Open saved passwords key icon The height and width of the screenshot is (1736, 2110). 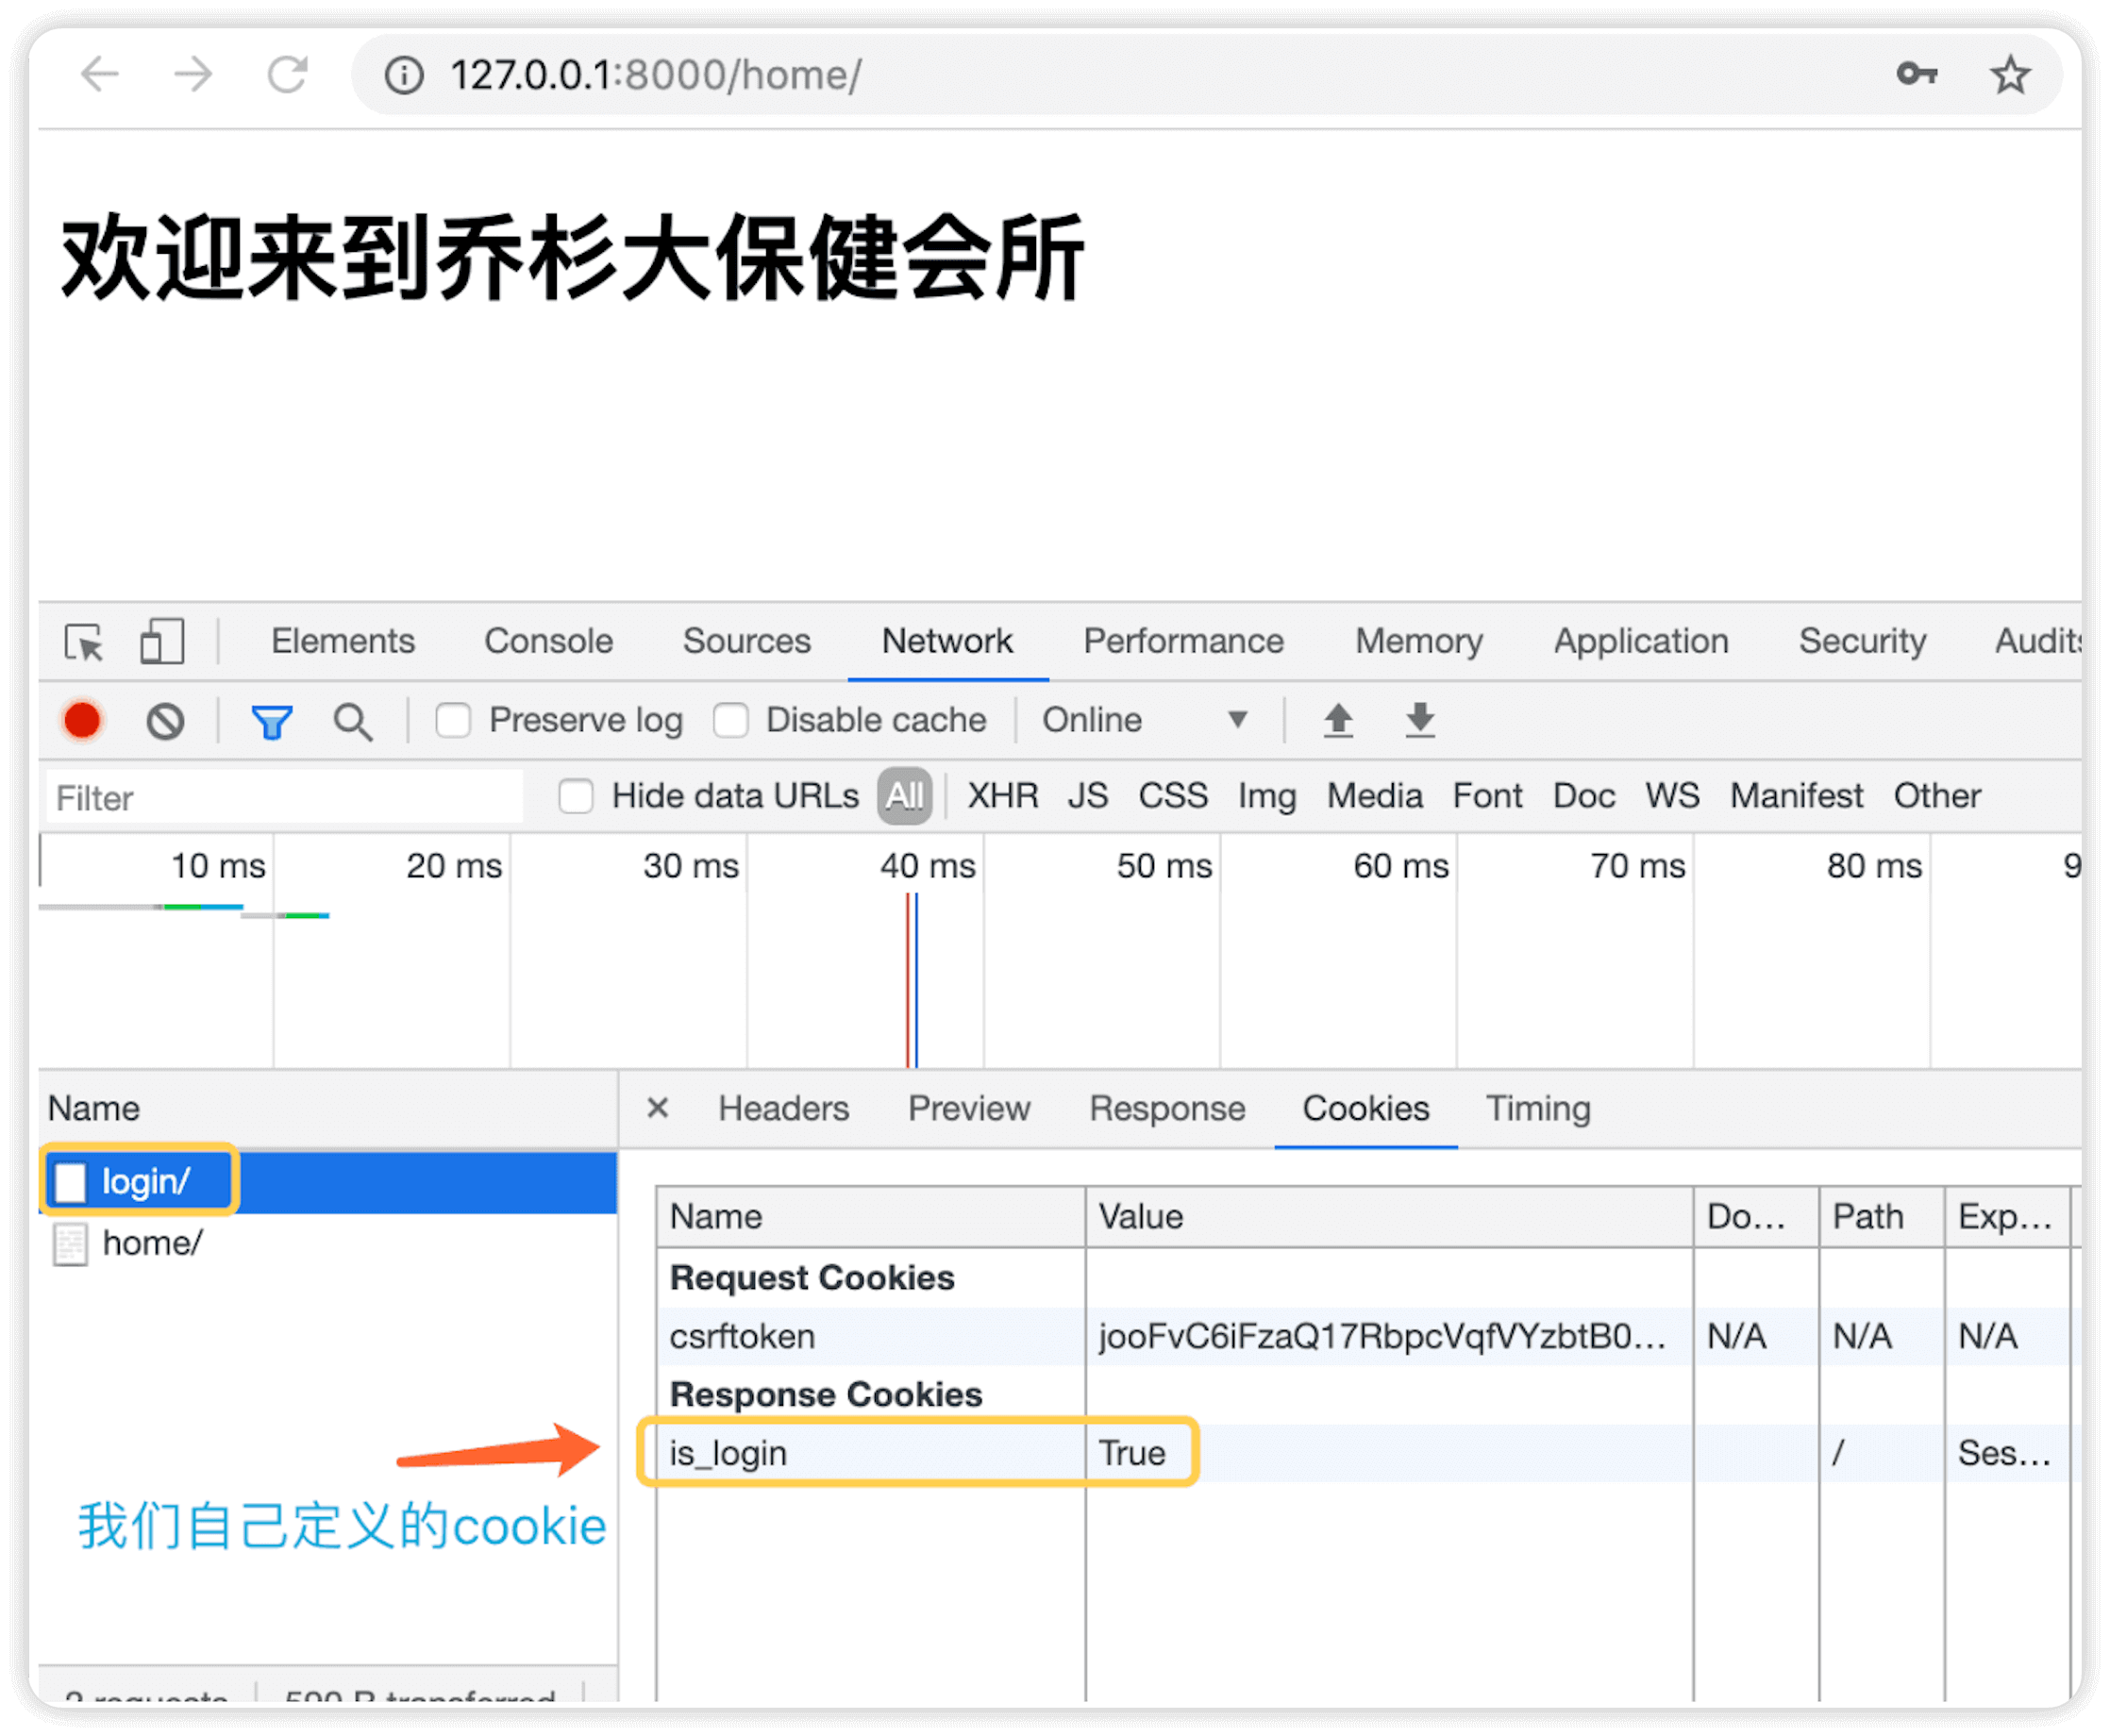[1916, 73]
